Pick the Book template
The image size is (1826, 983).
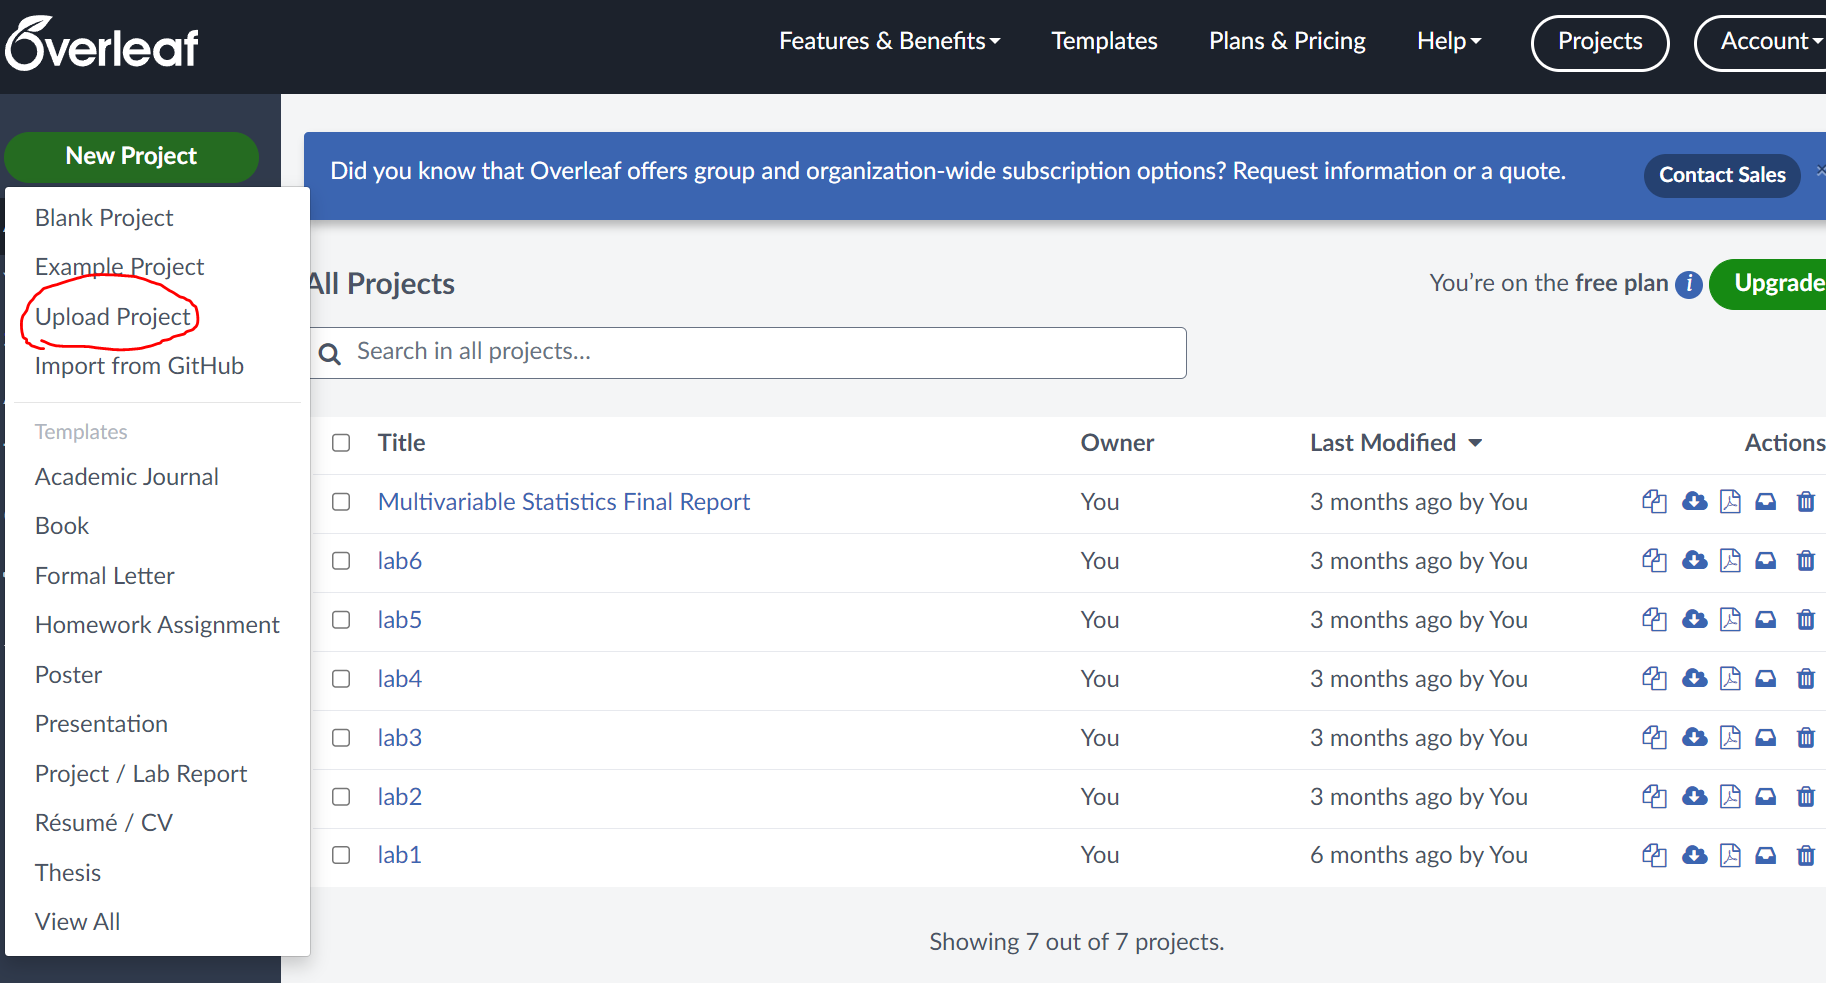click(62, 526)
